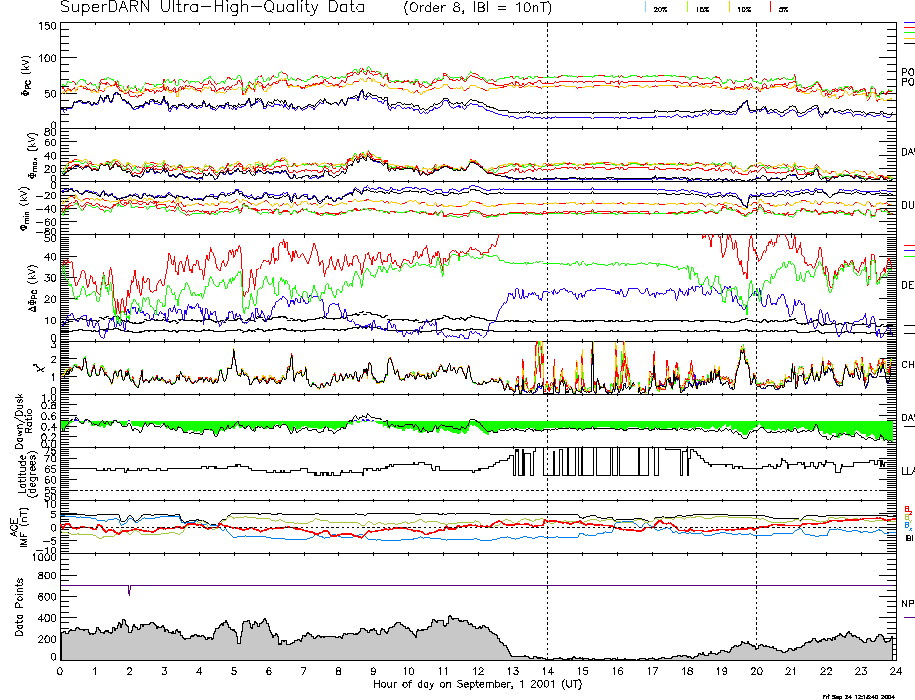Click the dashed vertical line at hour 14
Screen dimensions: 915x700
[x=547, y=300]
